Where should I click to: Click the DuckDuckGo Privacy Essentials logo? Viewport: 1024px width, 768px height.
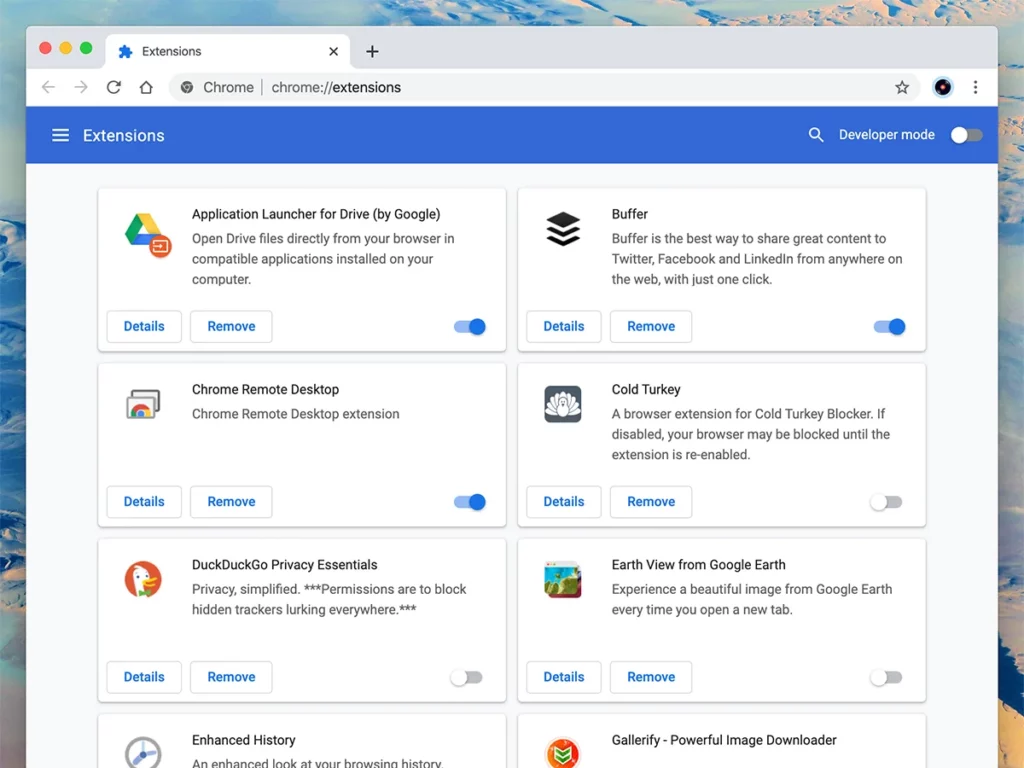(143, 580)
